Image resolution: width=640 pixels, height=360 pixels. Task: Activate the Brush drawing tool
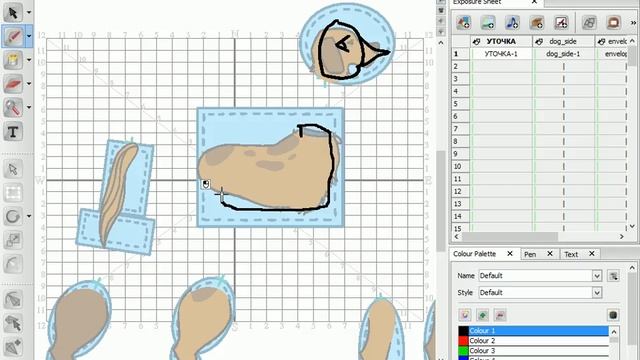pyautogui.click(x=13, y=36)
